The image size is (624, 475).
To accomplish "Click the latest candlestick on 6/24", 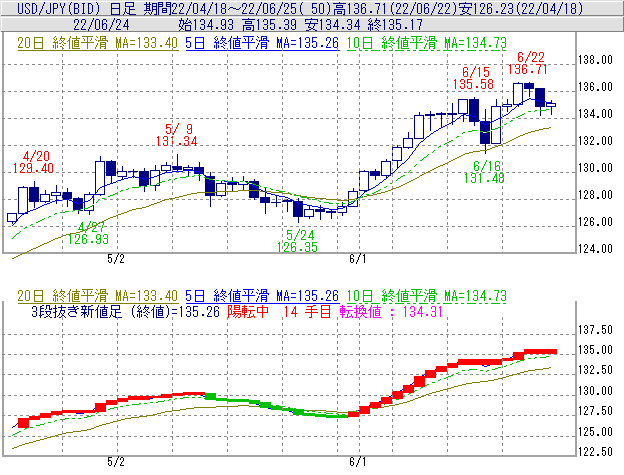I will click(551, 105).
